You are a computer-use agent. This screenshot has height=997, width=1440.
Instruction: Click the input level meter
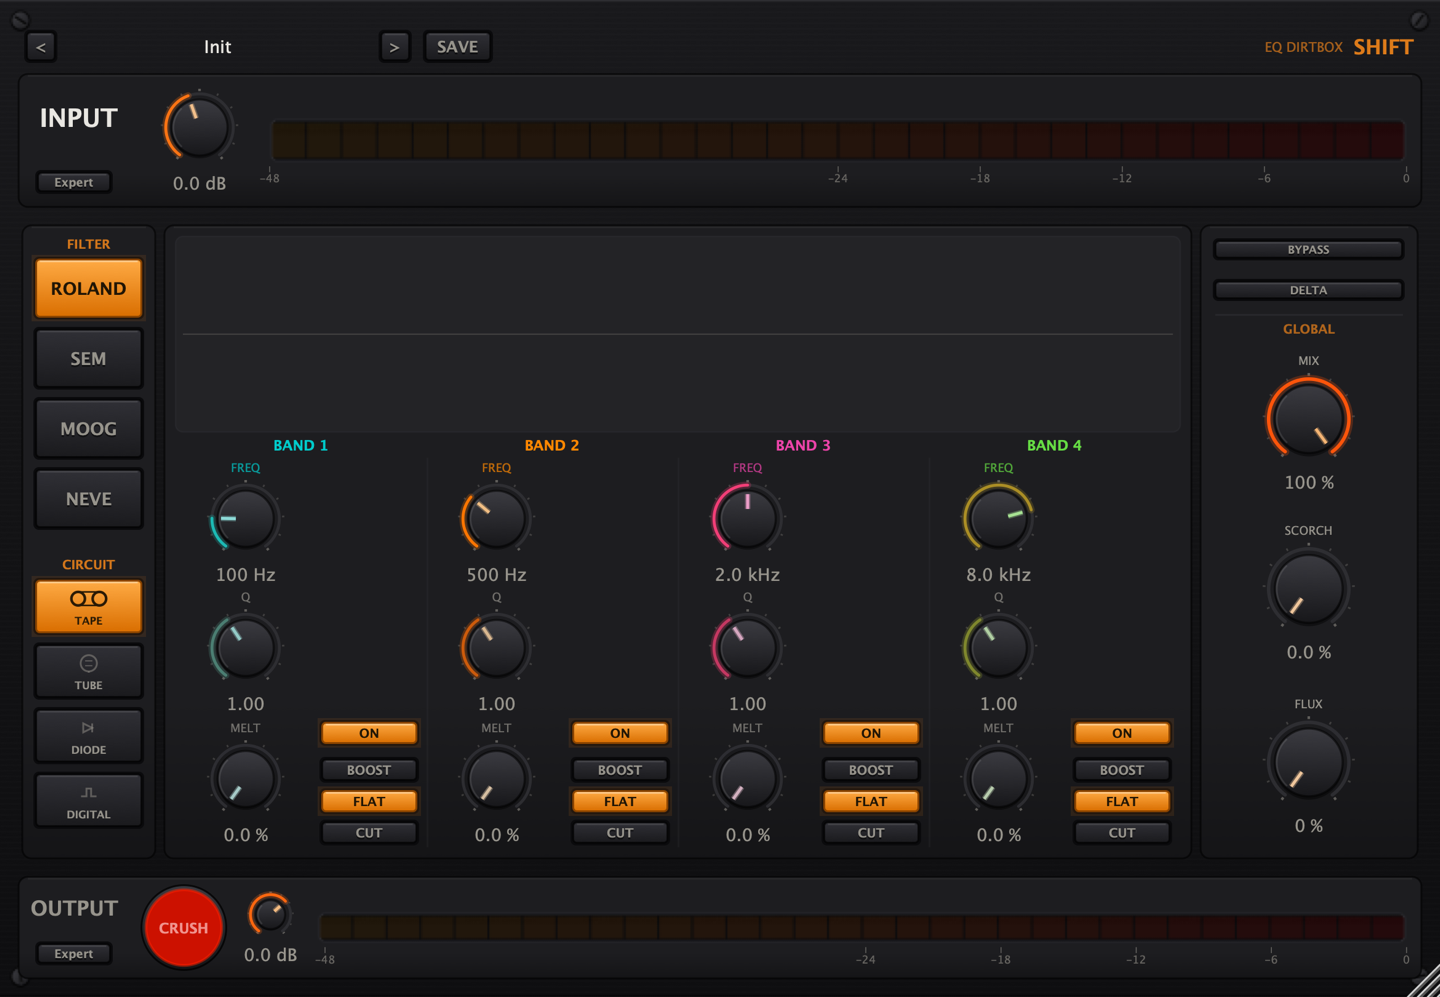click(x=838, y=140)
